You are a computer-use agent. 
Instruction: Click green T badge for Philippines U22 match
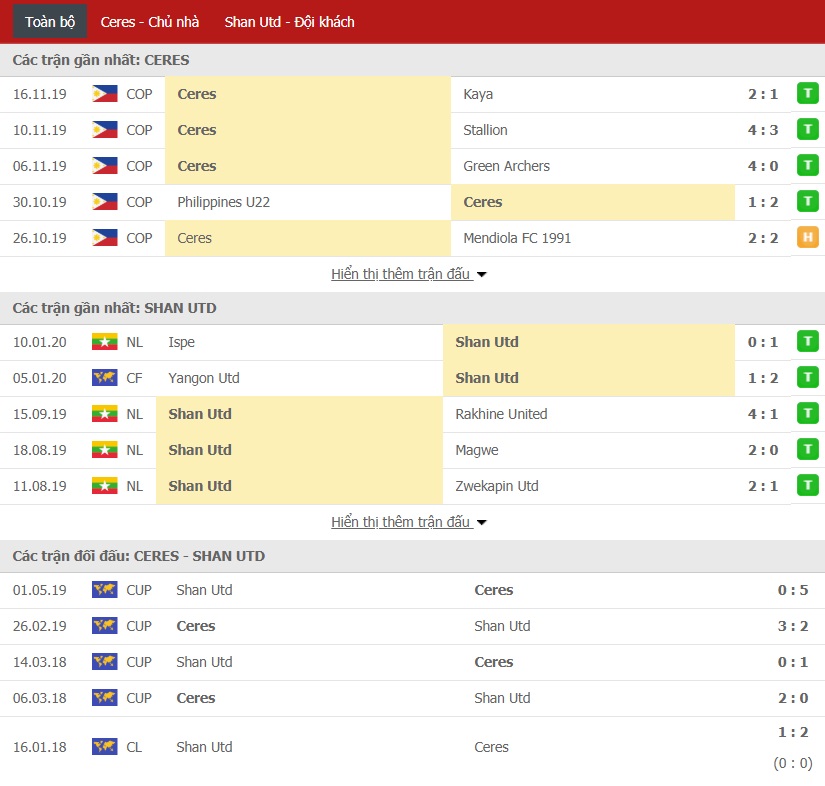click(808, 201)
